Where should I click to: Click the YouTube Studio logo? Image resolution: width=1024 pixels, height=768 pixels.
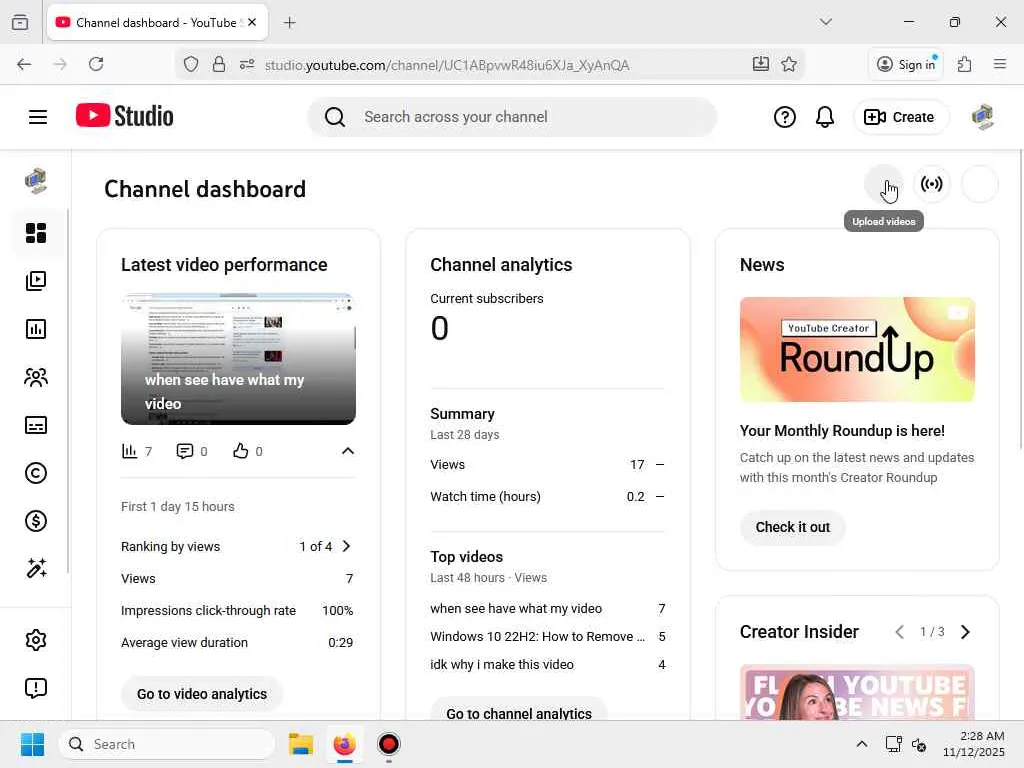124,116
